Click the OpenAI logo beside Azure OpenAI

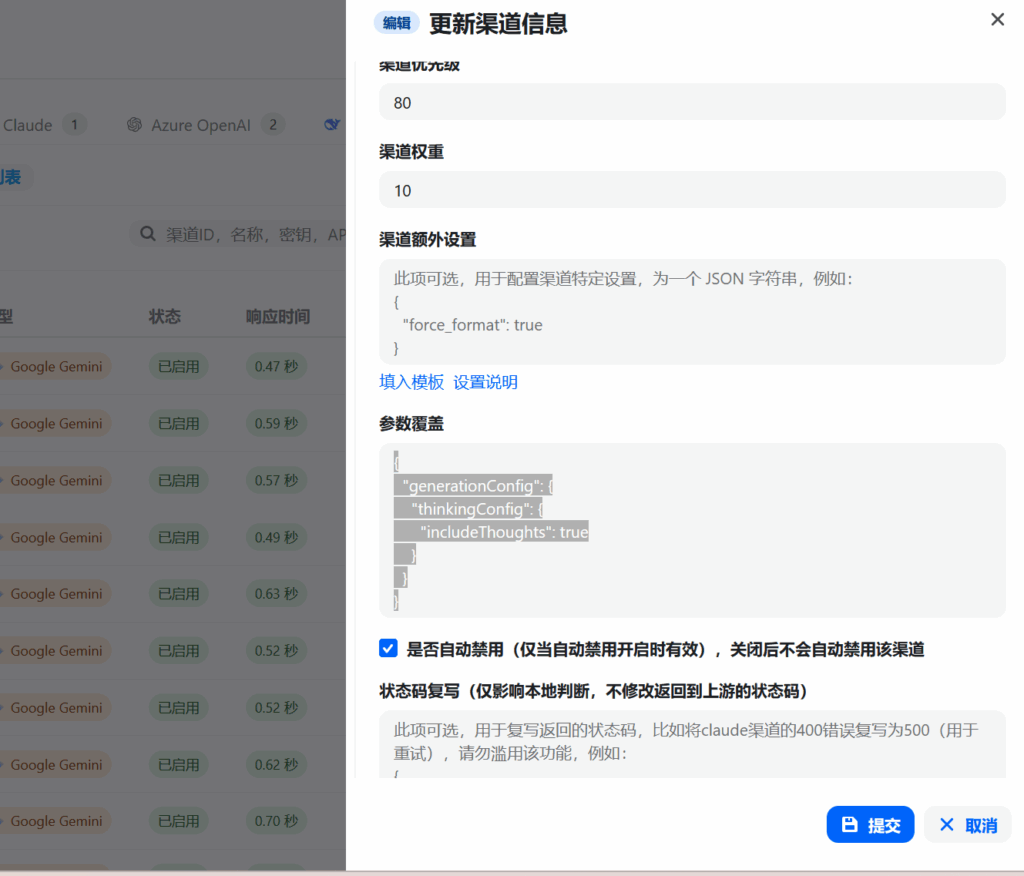(134, 125)
